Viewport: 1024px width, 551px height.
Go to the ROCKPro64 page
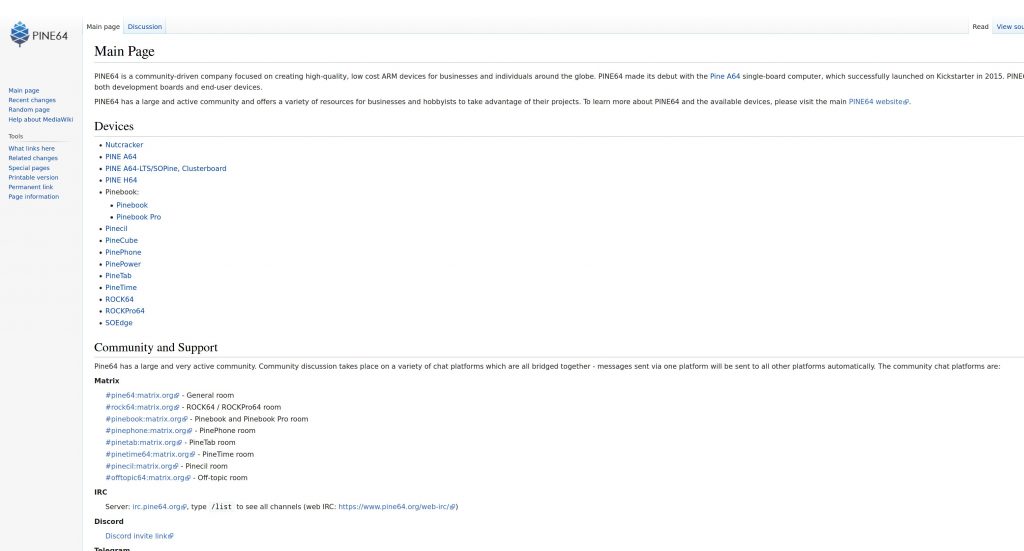[125, 311]
